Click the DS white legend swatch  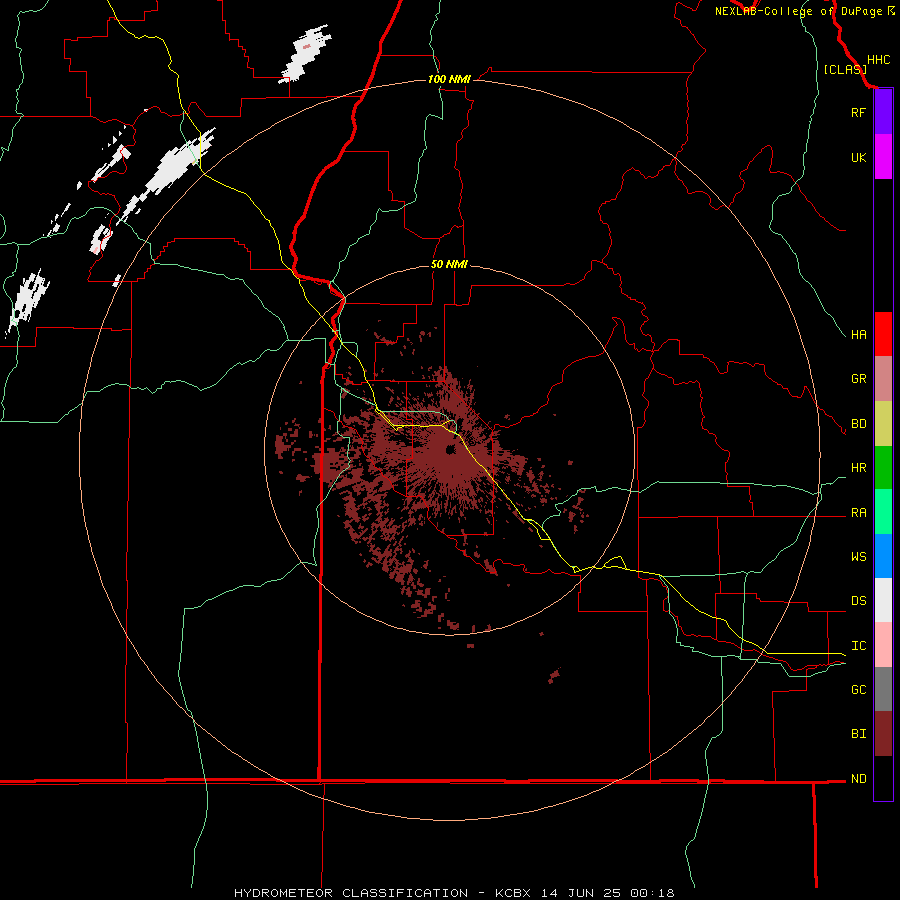(x=883, y=600)
